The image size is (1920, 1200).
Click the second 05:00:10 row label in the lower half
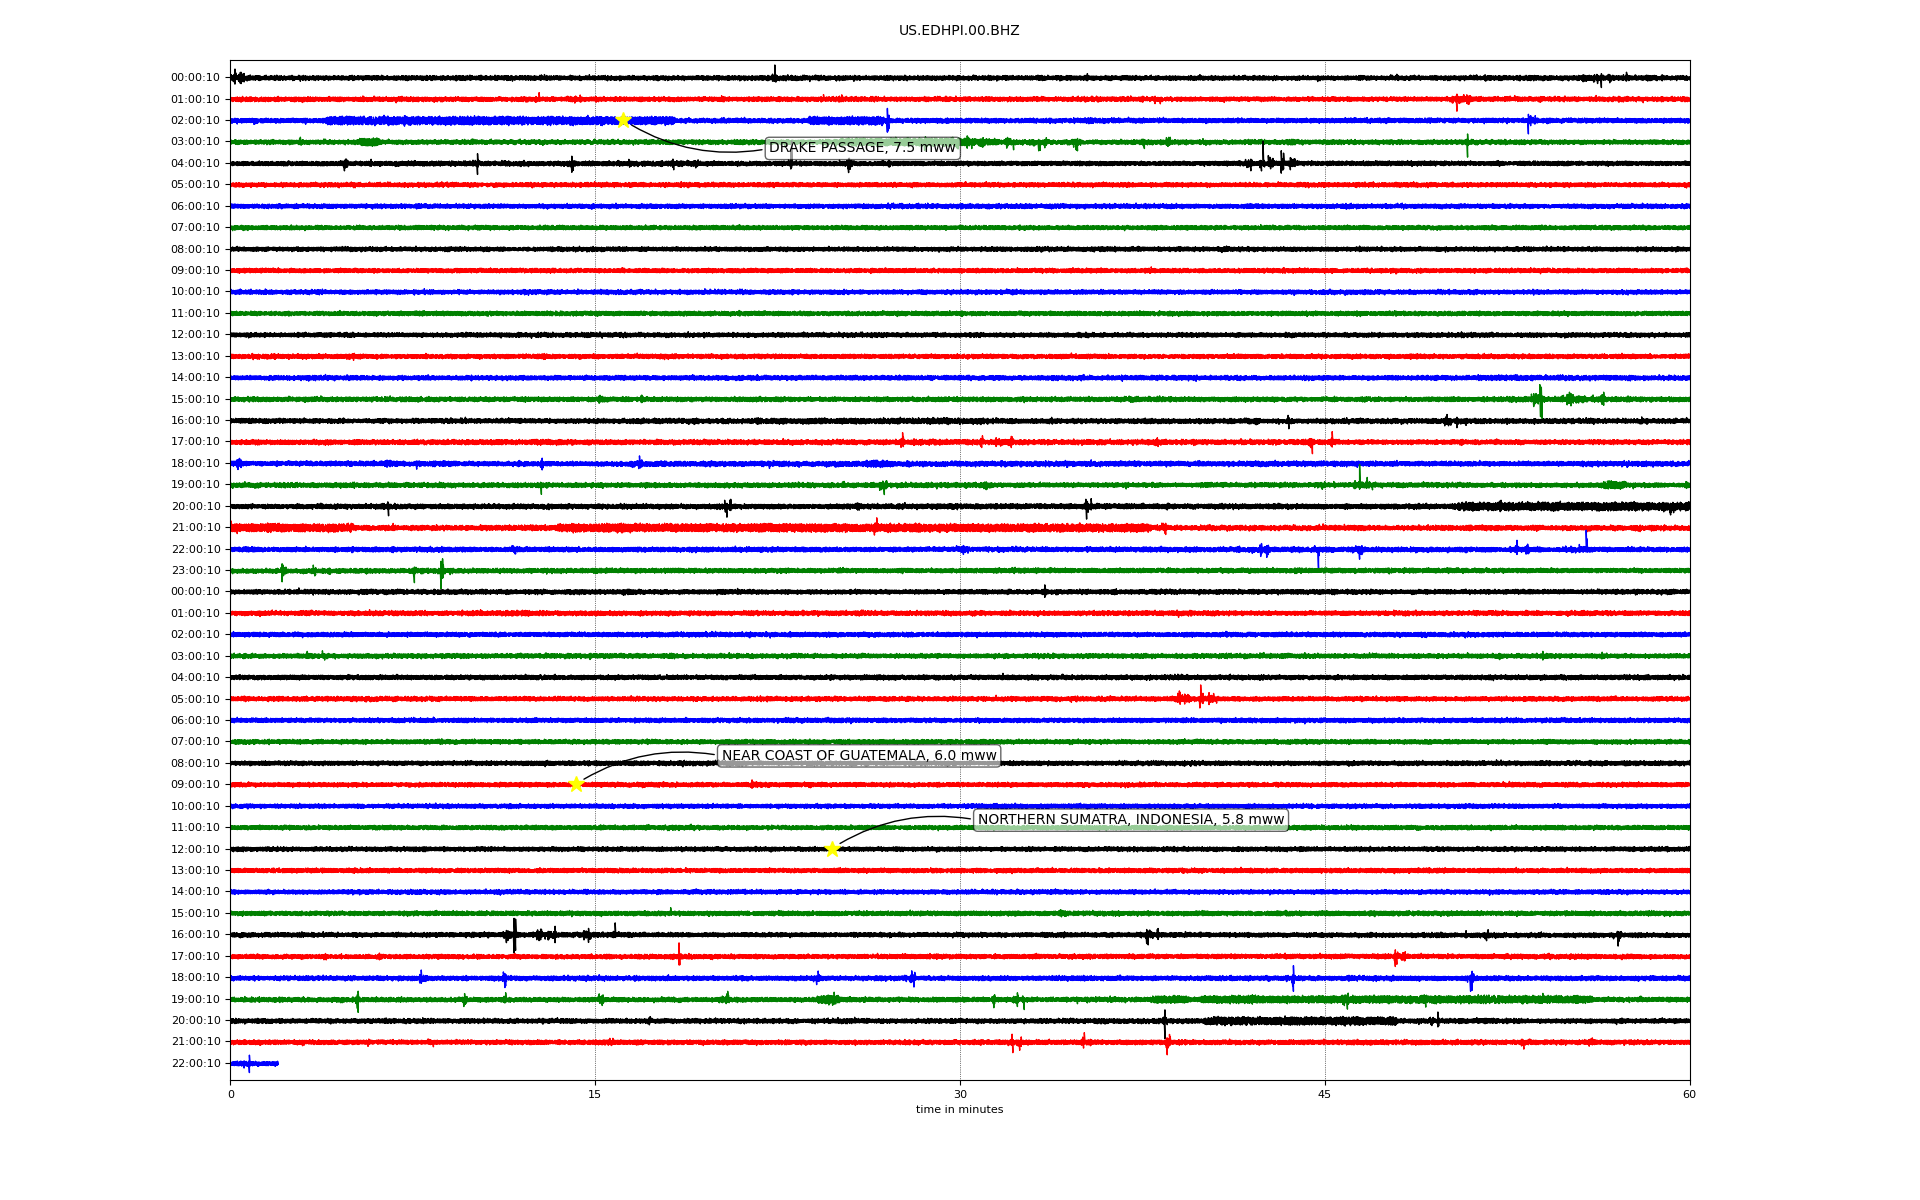coord(195,699)
